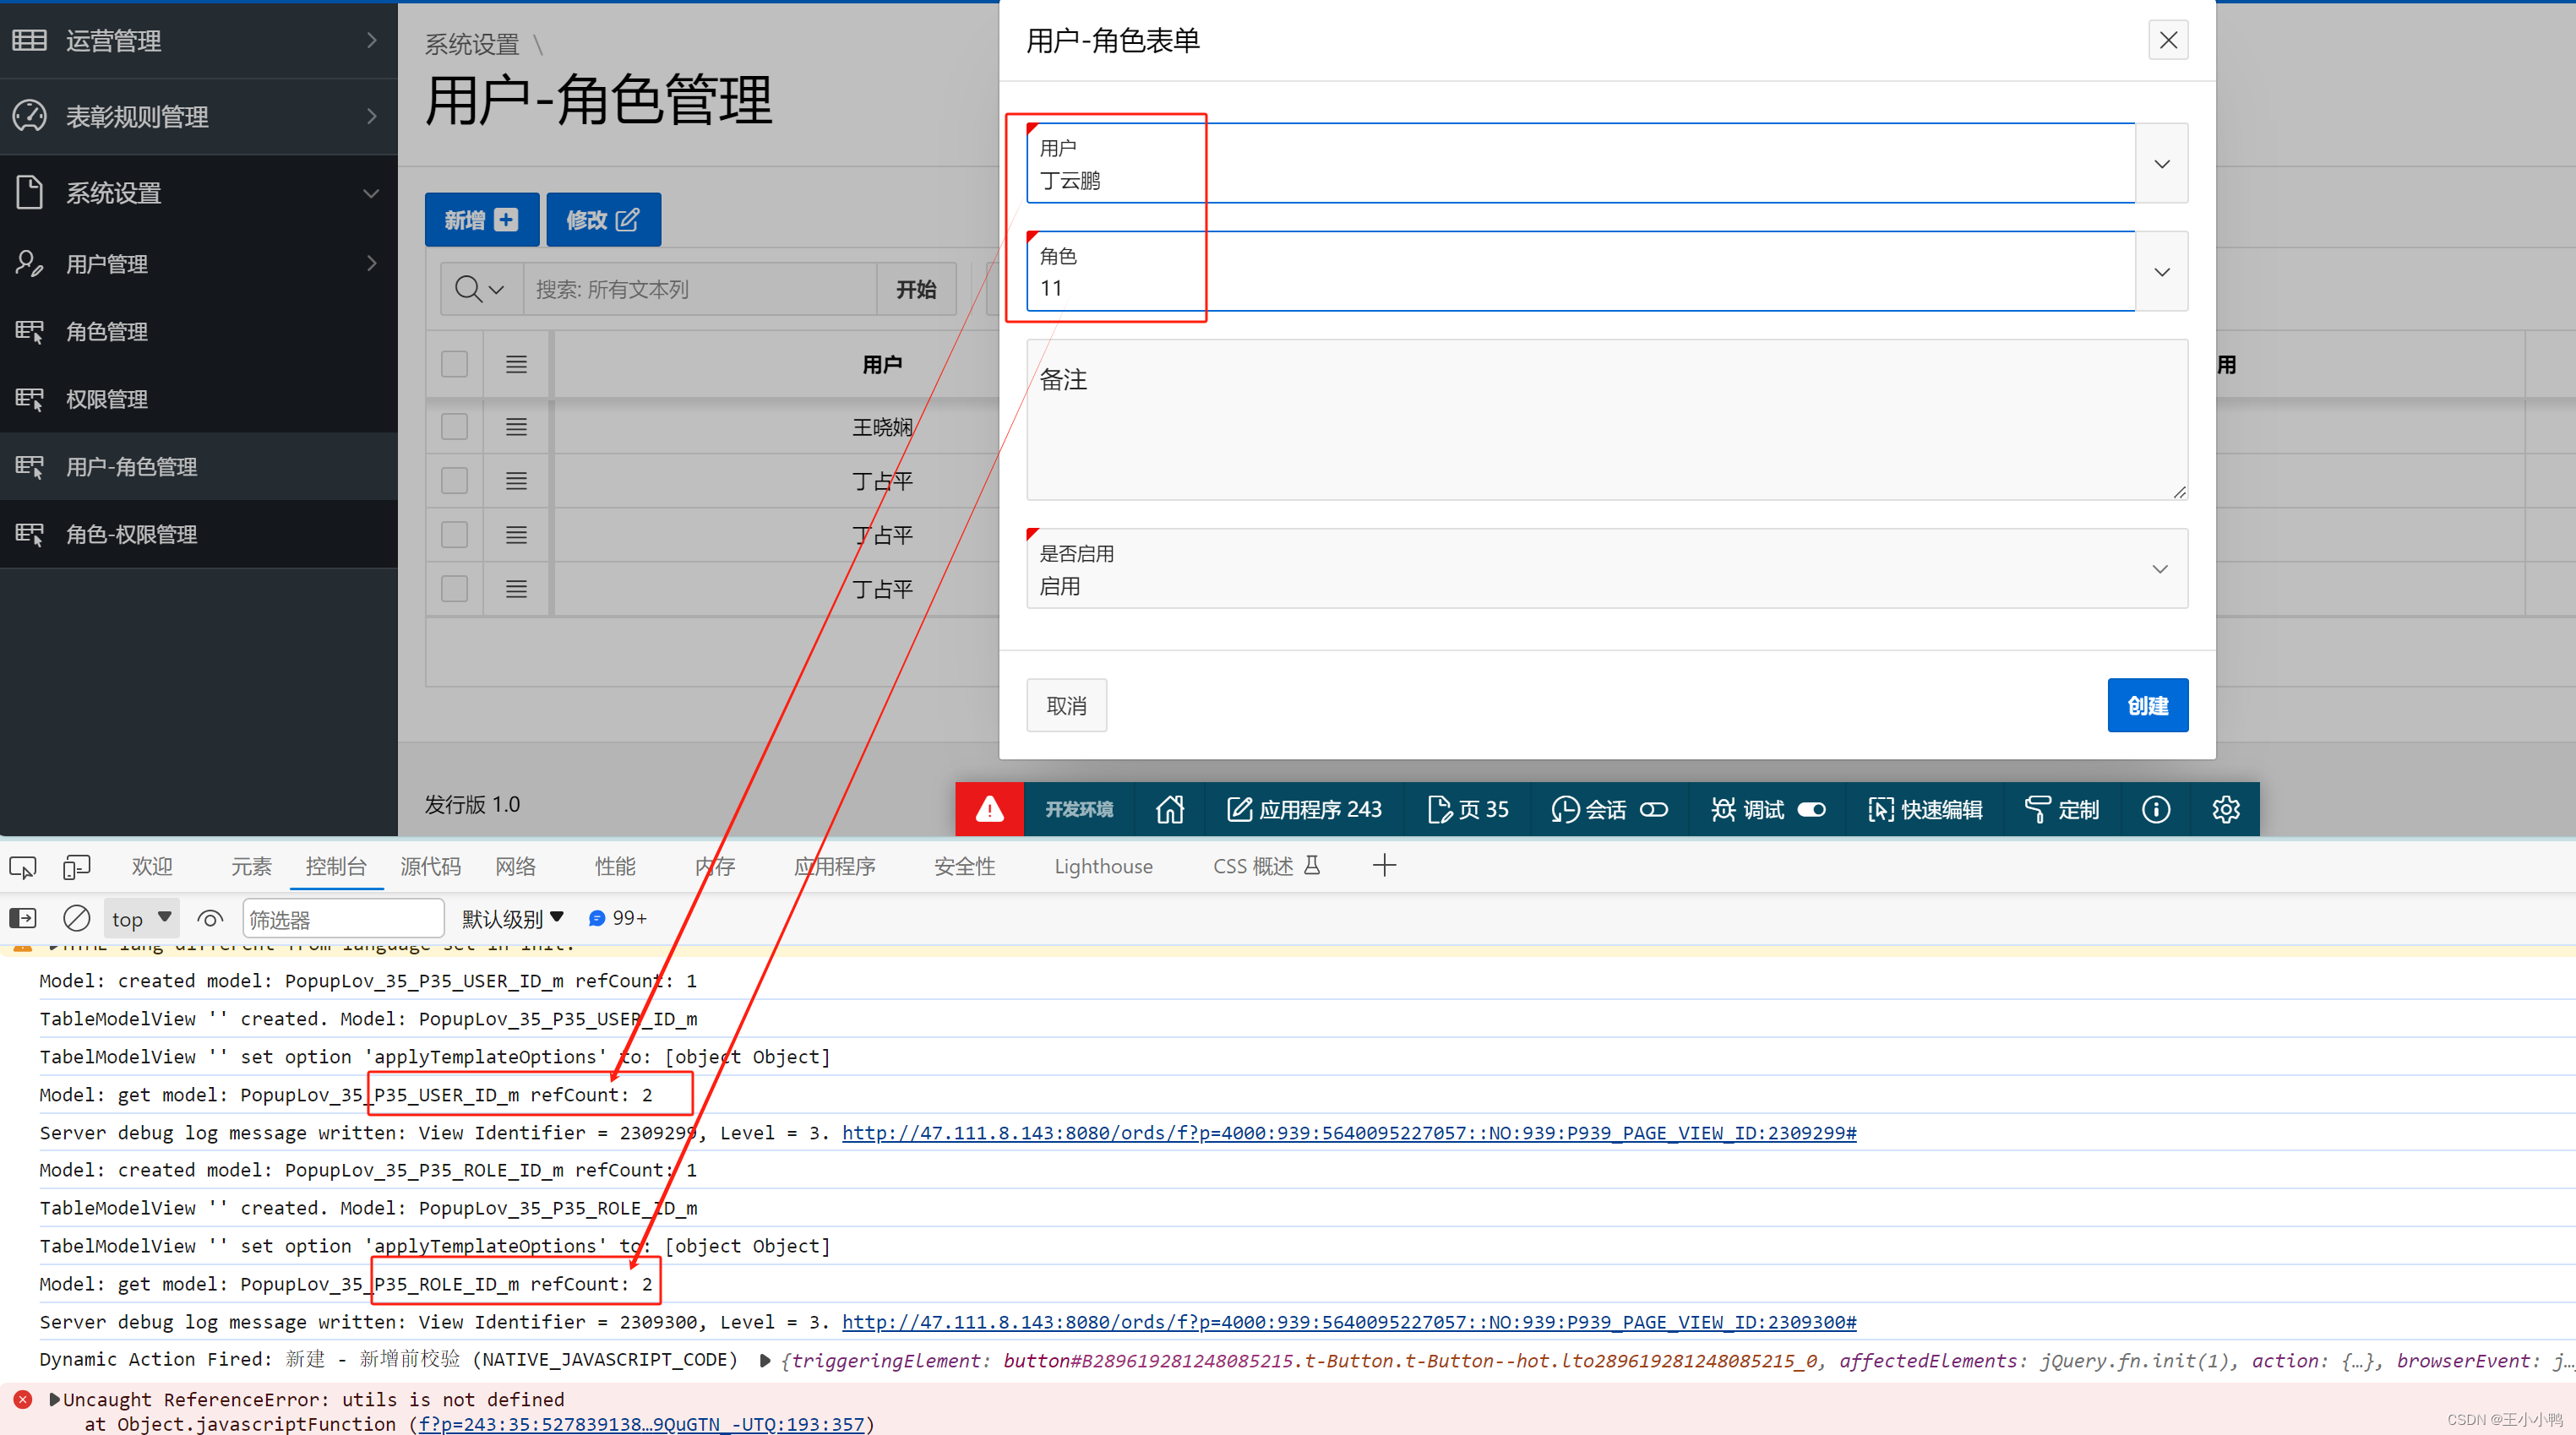This screenshot has height=1435, width=2576.
Task: Open 页 35 page editor button
Action: [1468, 809]
